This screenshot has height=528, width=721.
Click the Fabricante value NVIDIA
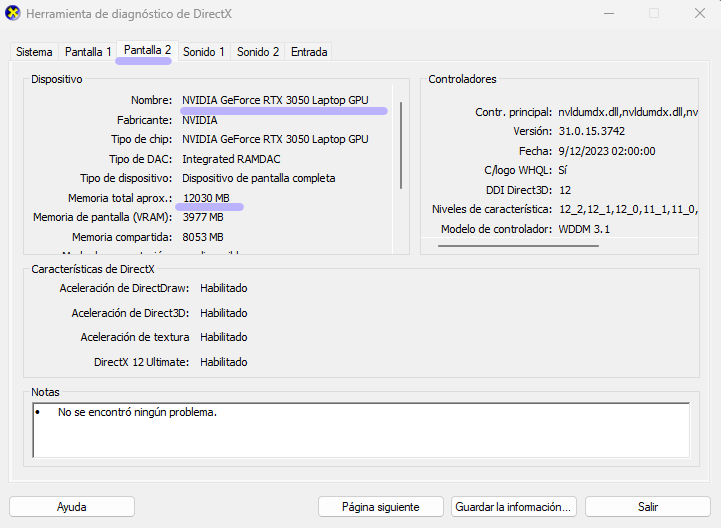pos(200,120)
